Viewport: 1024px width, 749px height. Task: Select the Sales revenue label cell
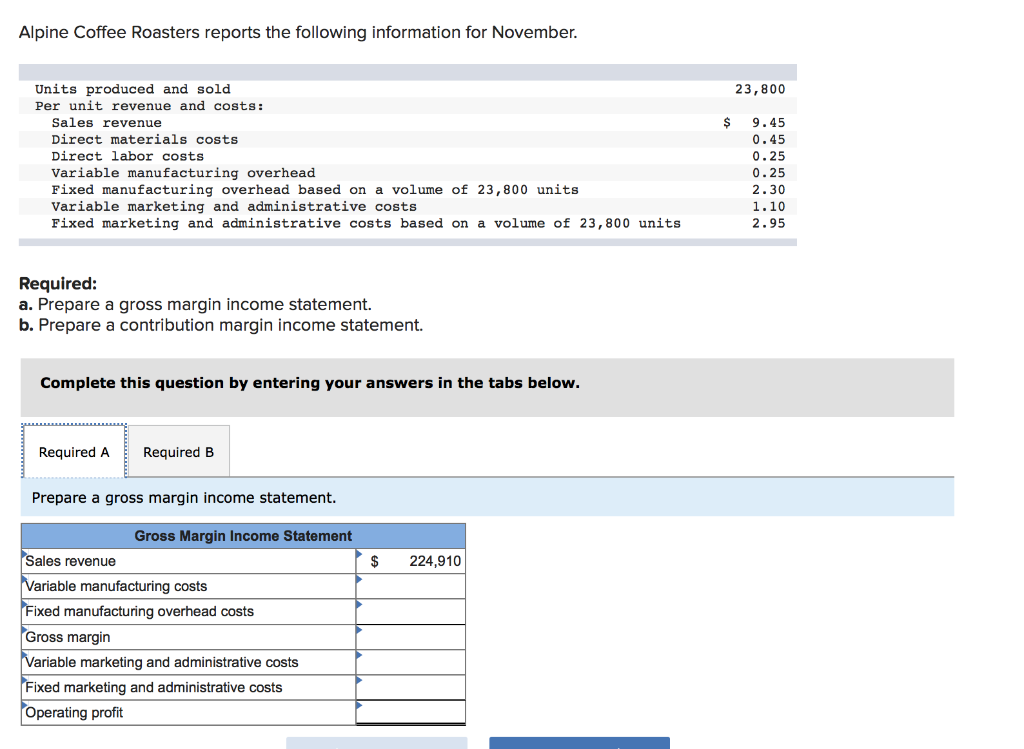pyautogui.click(x=189, y=561)
